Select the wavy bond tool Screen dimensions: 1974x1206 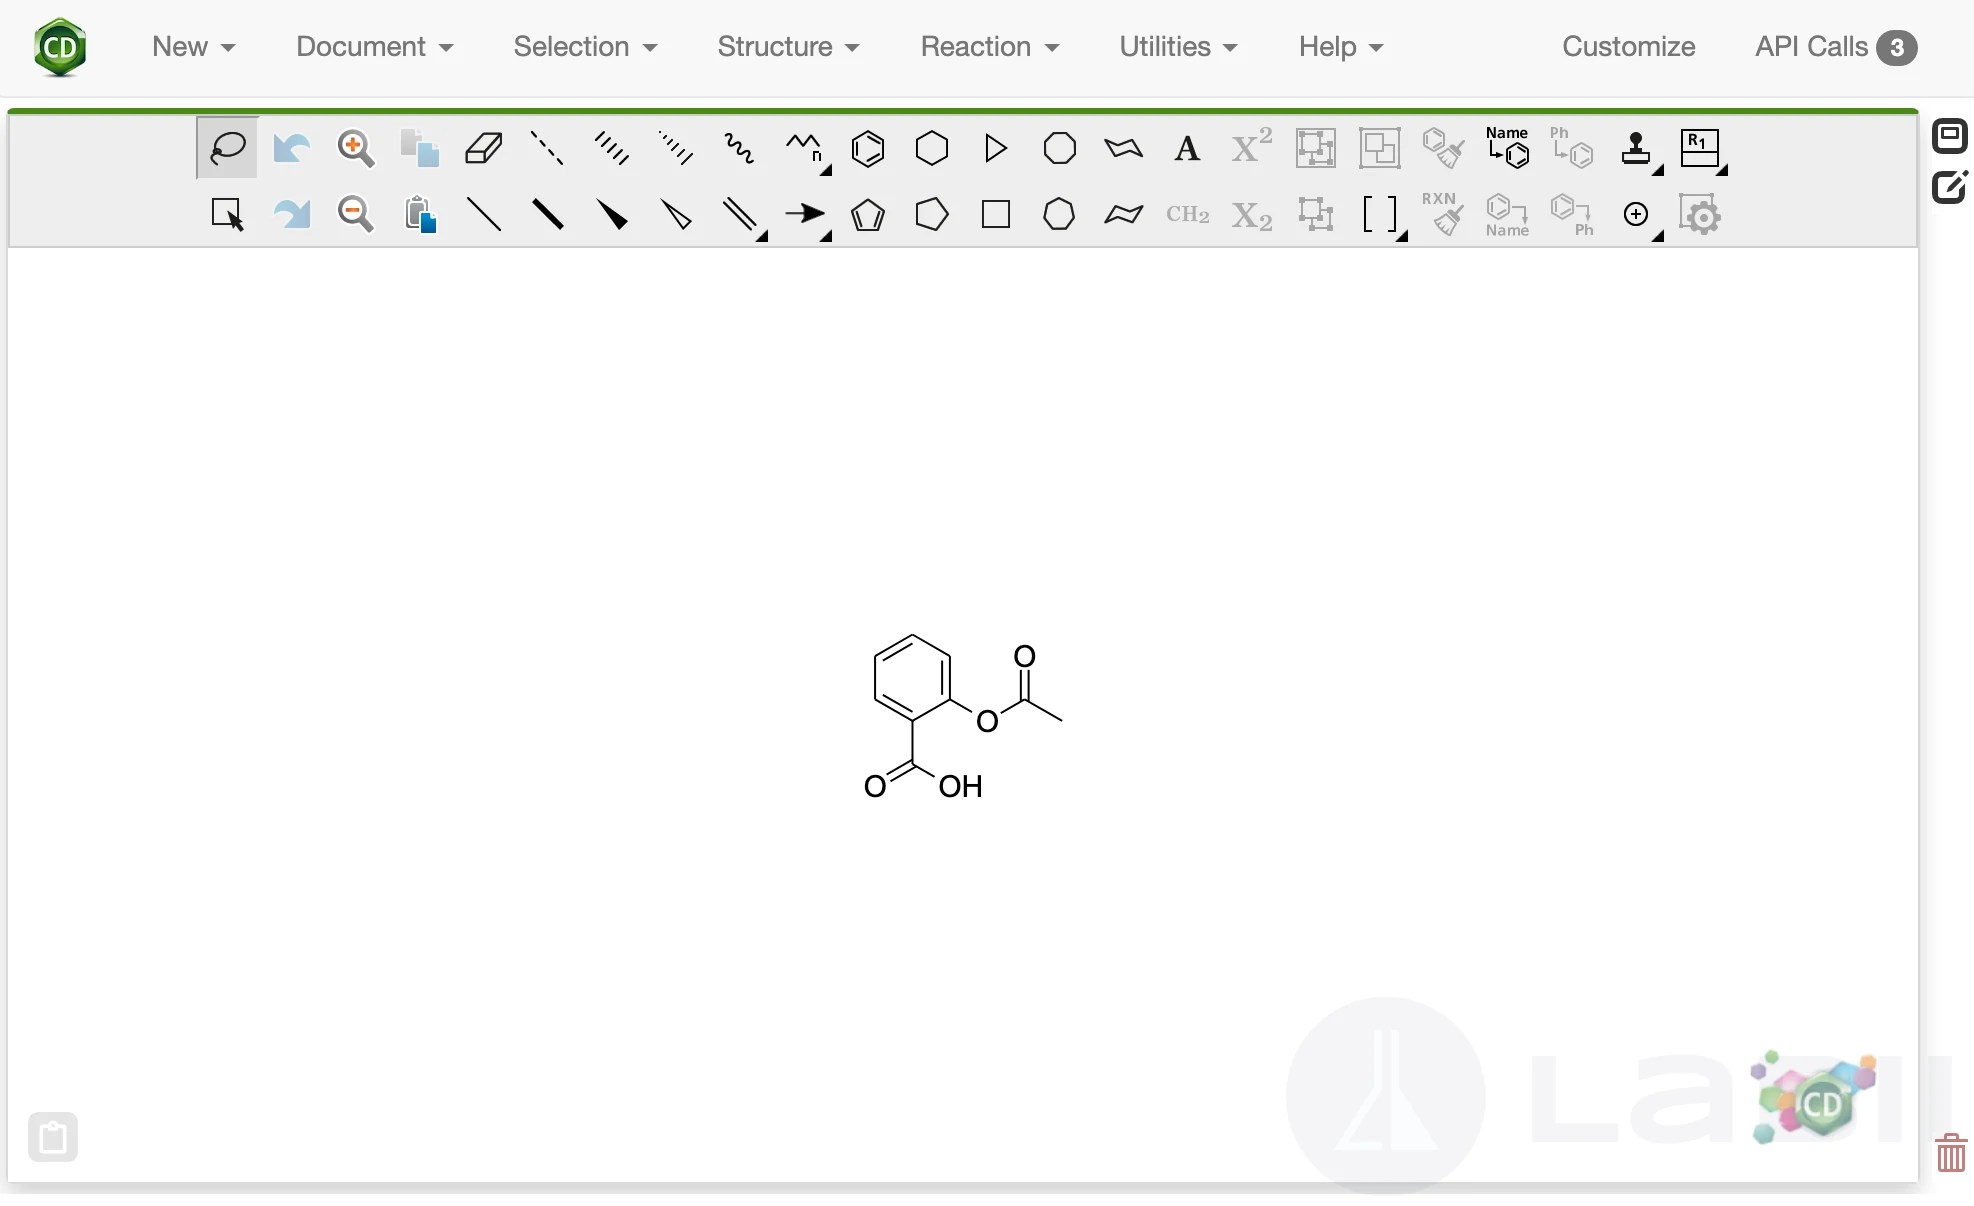point(740,147)
